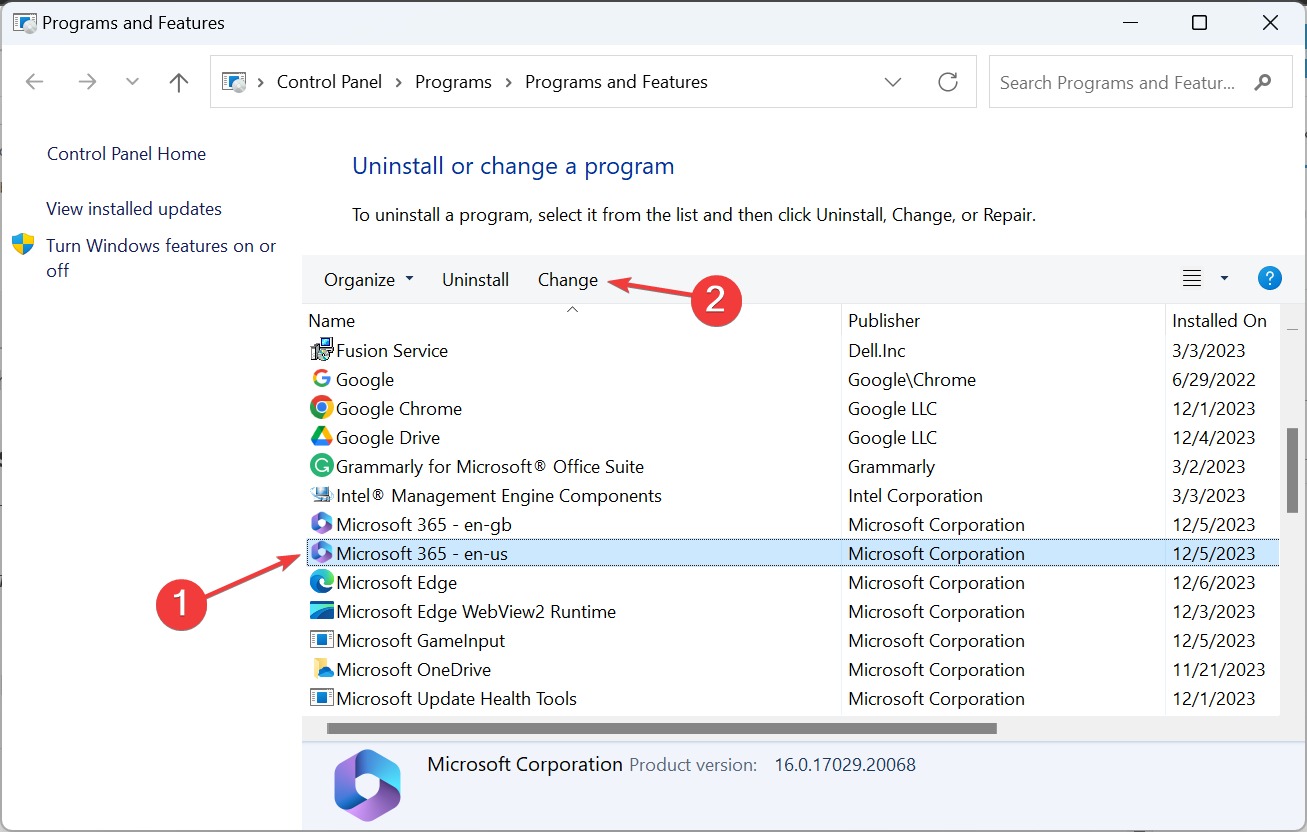The image size is (1307, 832).
Task: Click the Back navigation arrow
Action: coord(35,82)
